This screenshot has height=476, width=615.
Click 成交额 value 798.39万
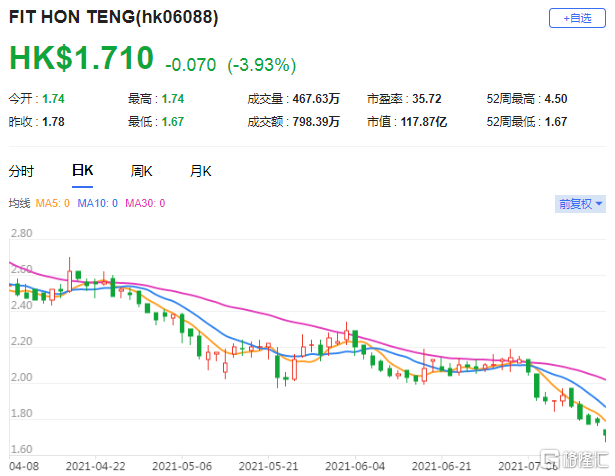[x=316, y=122]
